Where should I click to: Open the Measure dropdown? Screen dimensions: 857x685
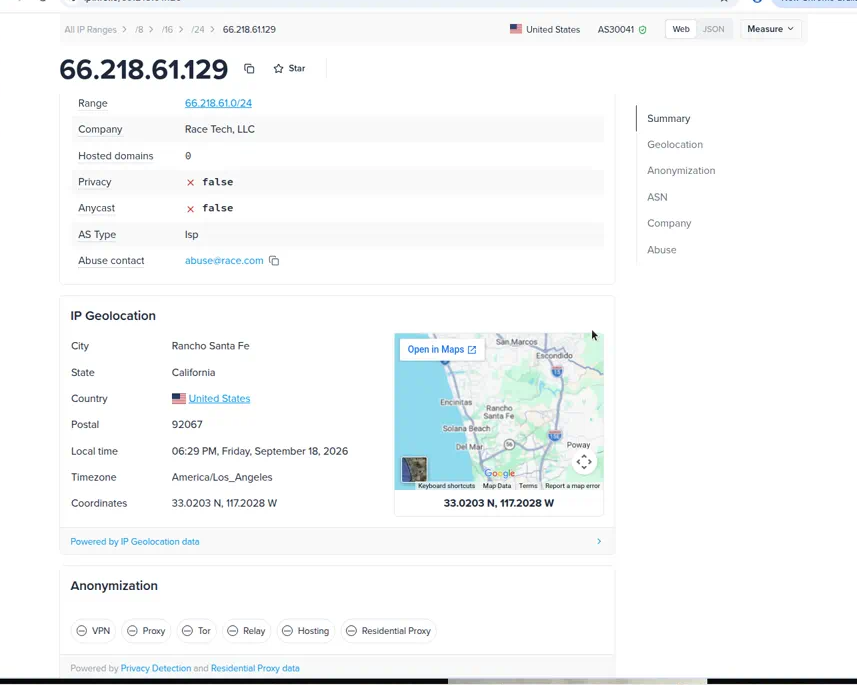point(771,29)
